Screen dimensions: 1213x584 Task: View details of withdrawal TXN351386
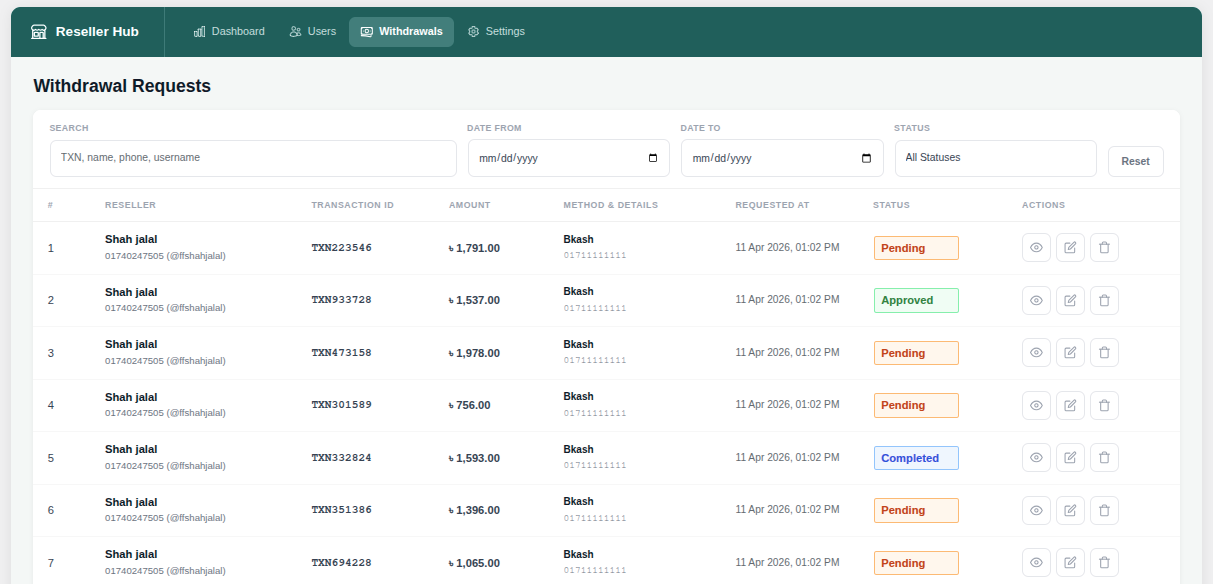(1036, 510)
